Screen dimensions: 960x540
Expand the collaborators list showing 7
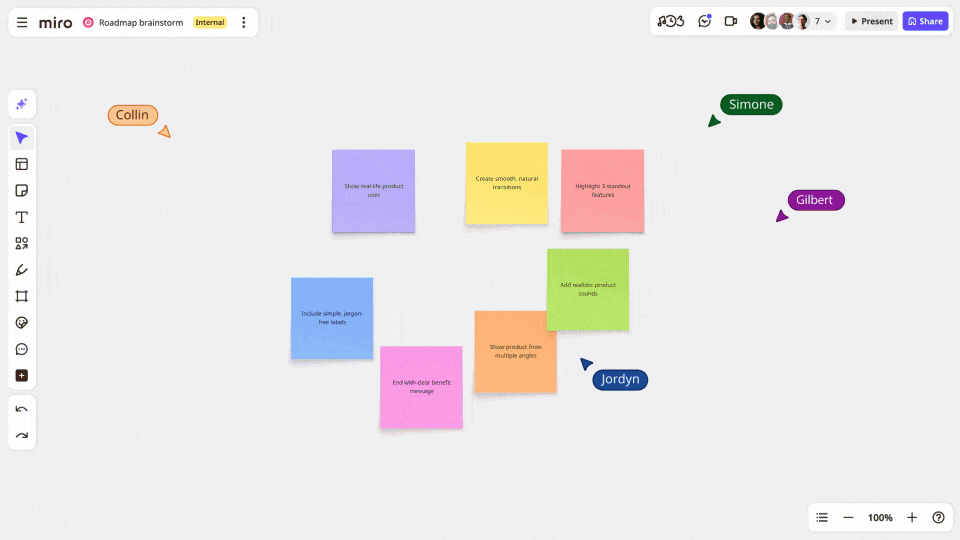point(823,21)
